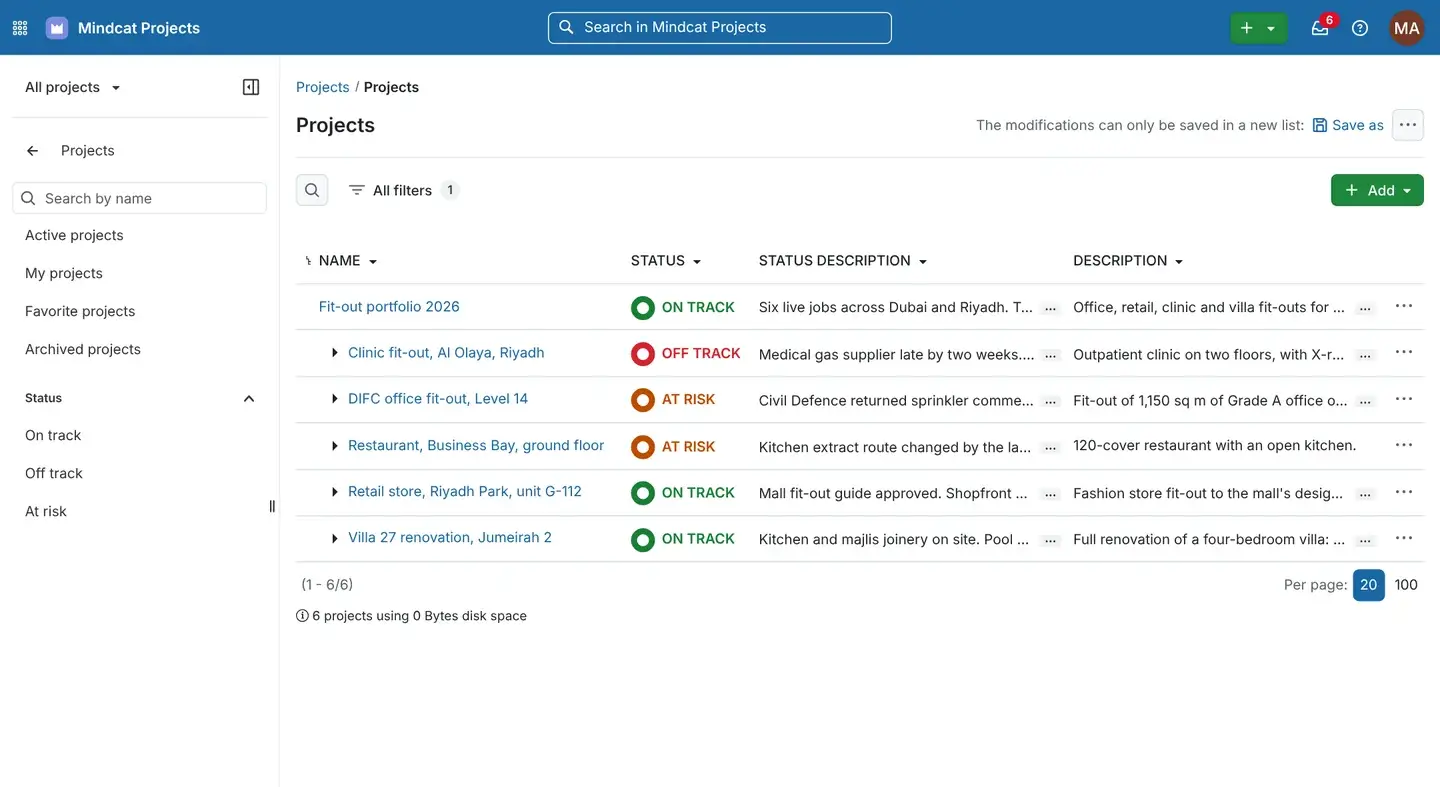Image resolution: width=1440 pixels, height=787 pixels.
Task: Open the STATUS column header menu
Action: click(666, 261)
